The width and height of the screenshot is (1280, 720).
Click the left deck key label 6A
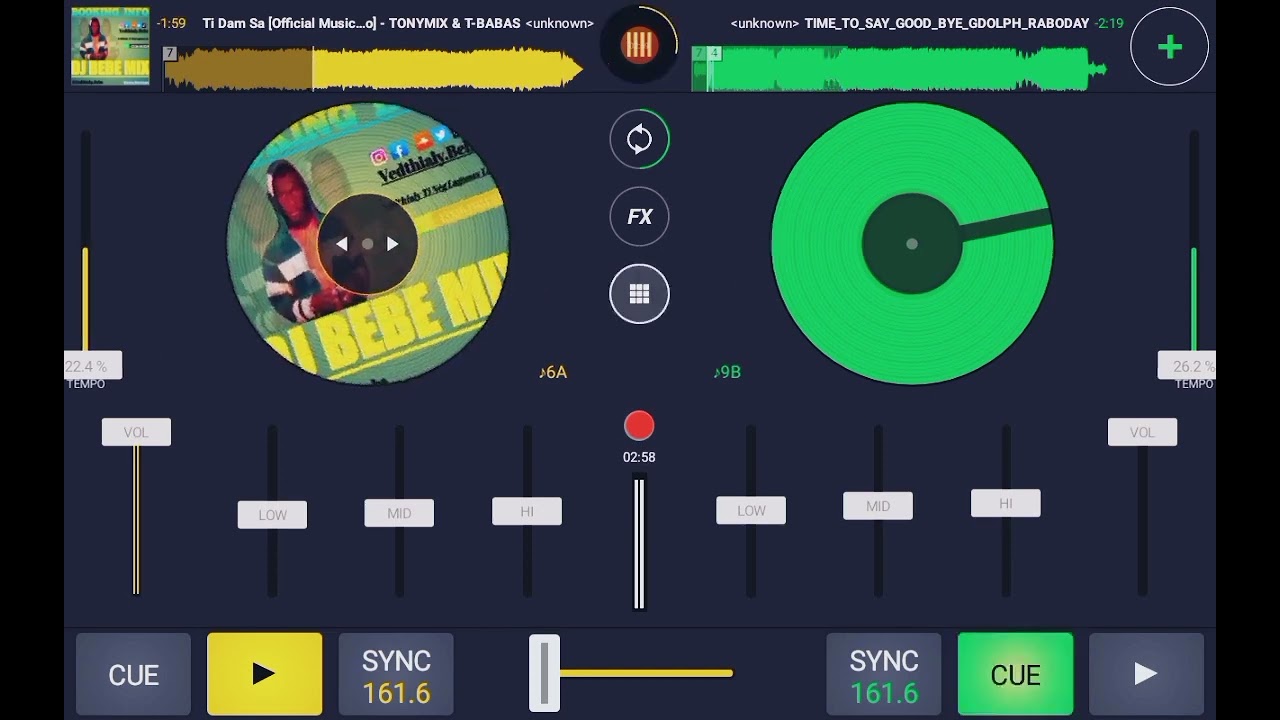(553, 372)
